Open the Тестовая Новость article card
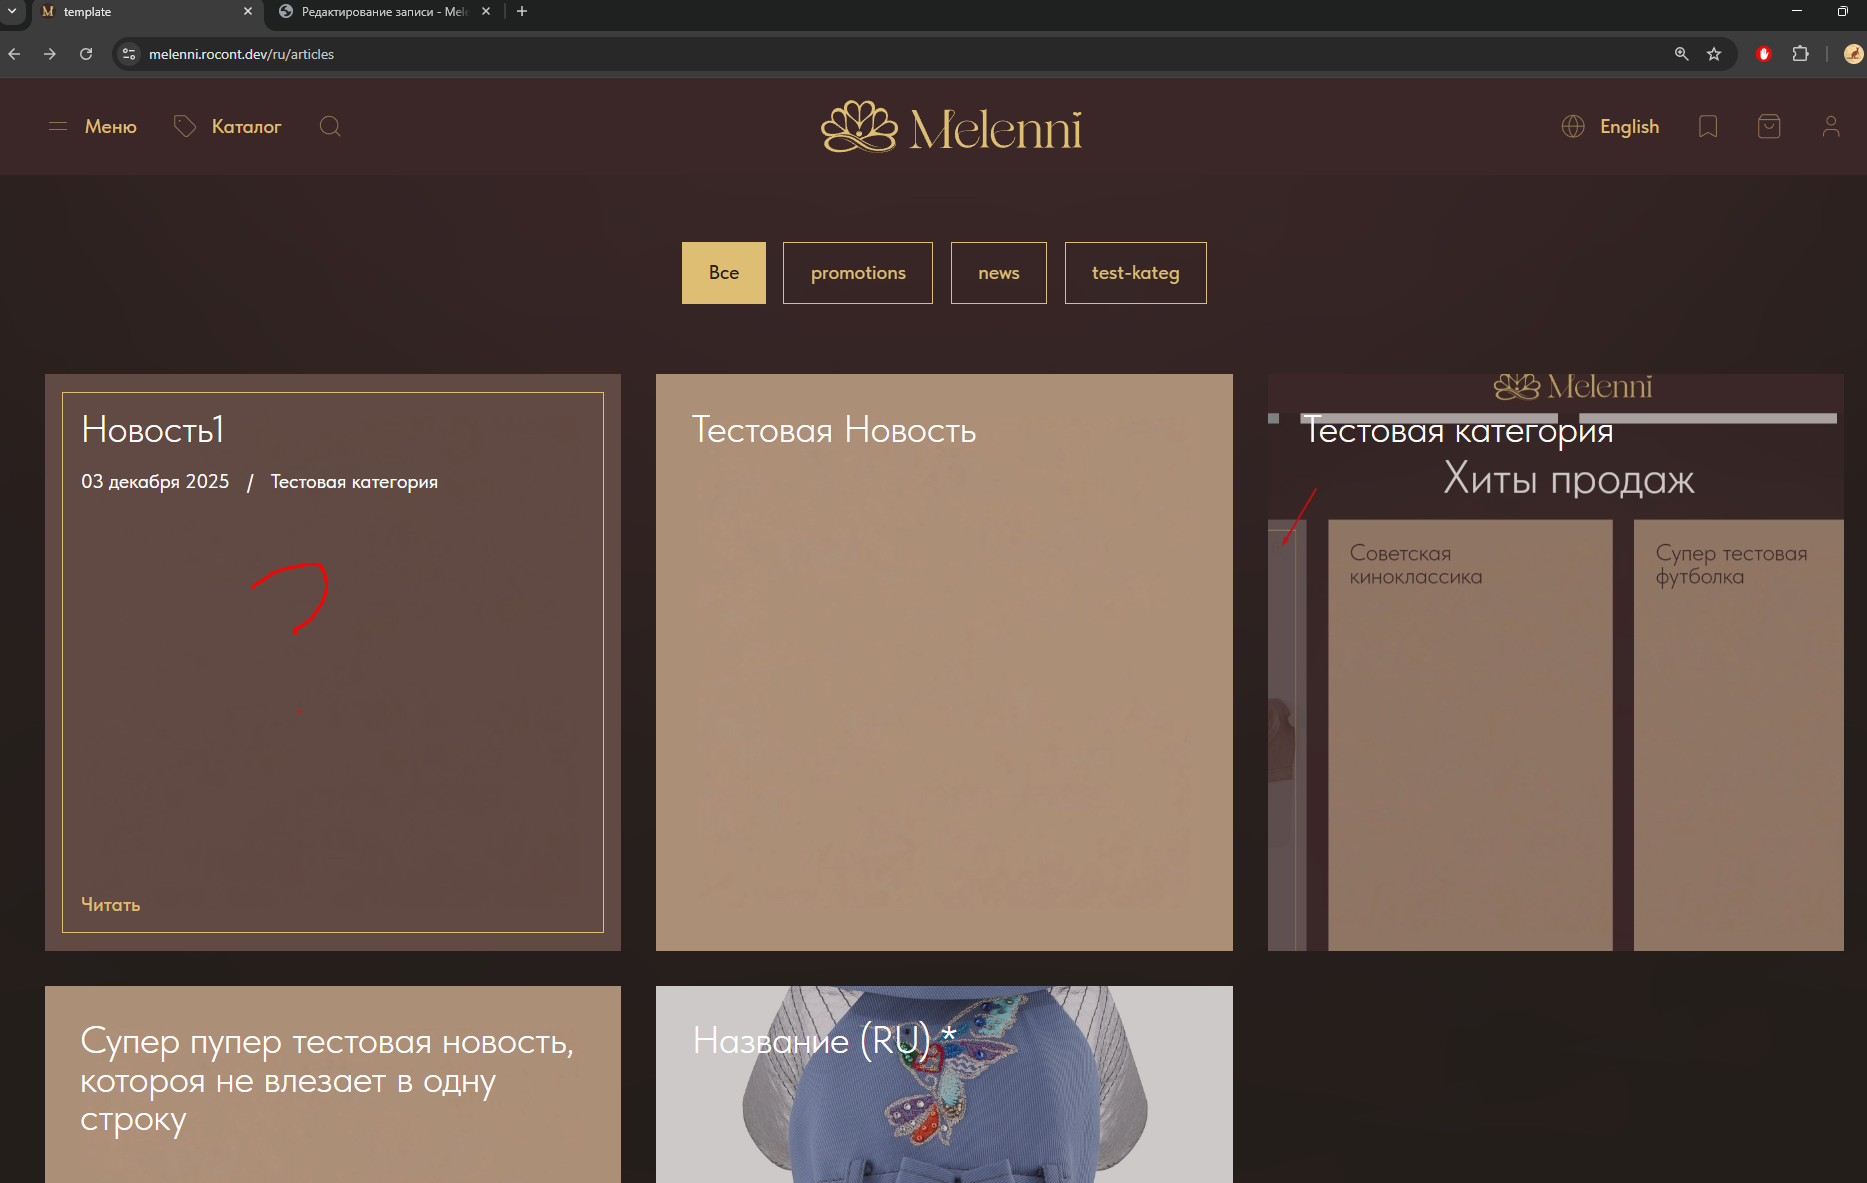1867x1183 pixels. (943, 661)
